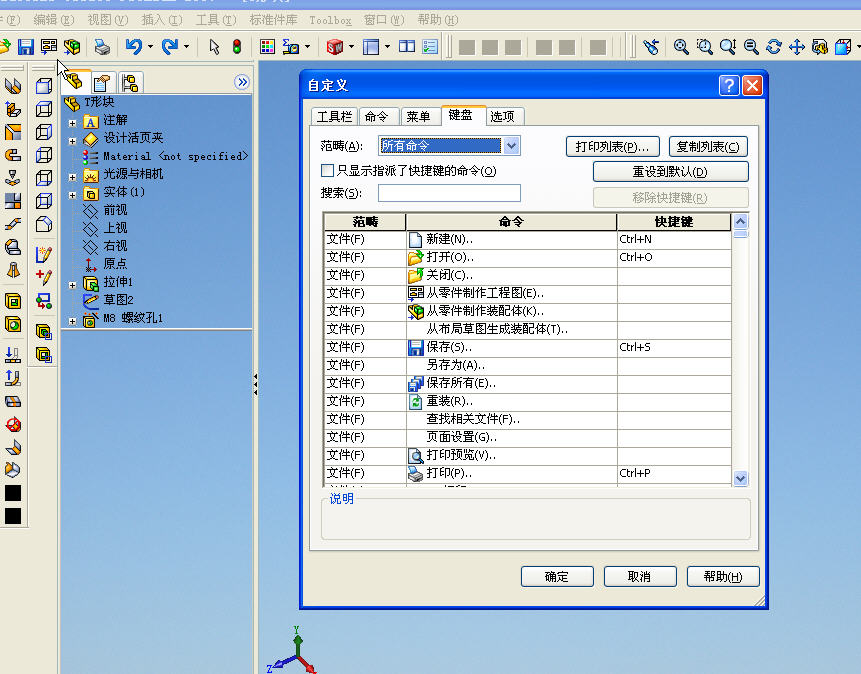Click the color grid Edit Color icon
The image size is (861, 674).
(x=267, y=47)
